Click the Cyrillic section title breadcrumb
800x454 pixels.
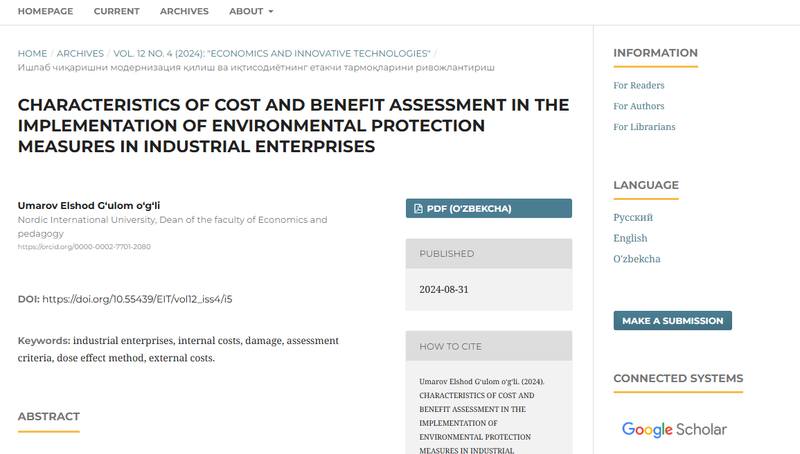click(256, 68)
